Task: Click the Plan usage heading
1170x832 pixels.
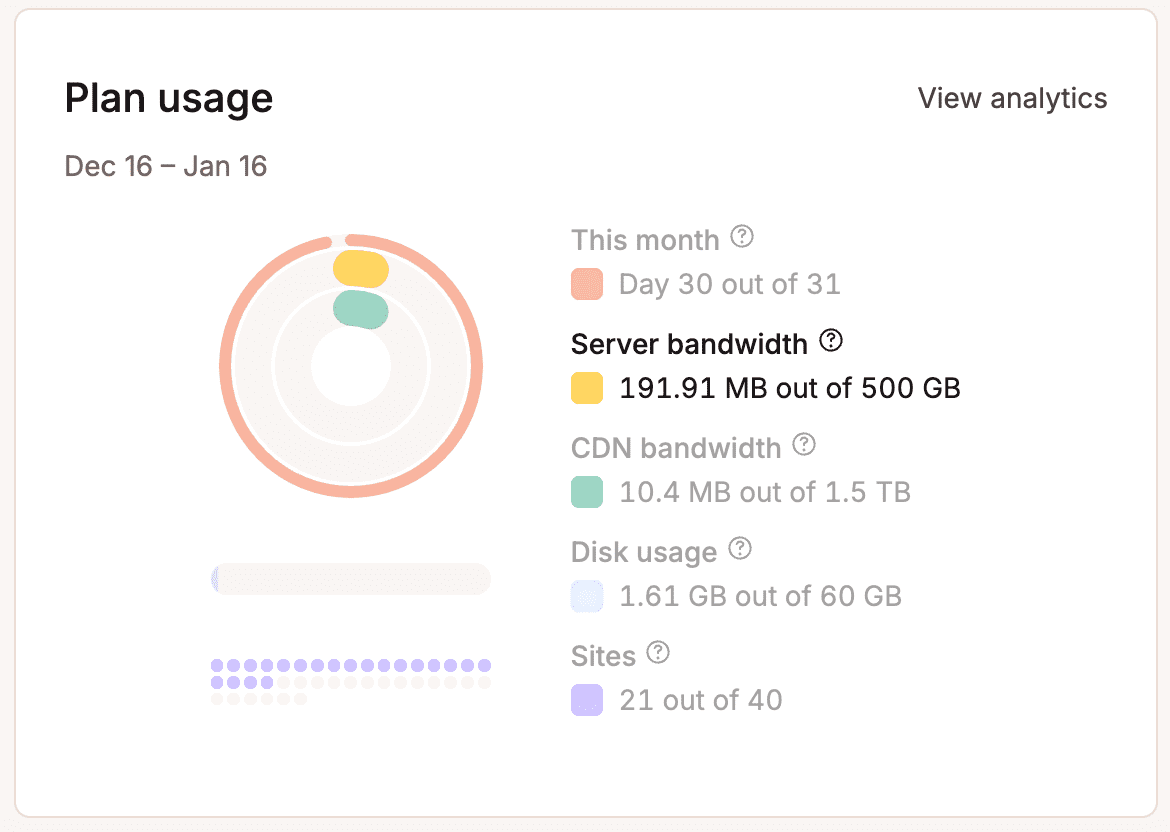Action: coord(168,98)
